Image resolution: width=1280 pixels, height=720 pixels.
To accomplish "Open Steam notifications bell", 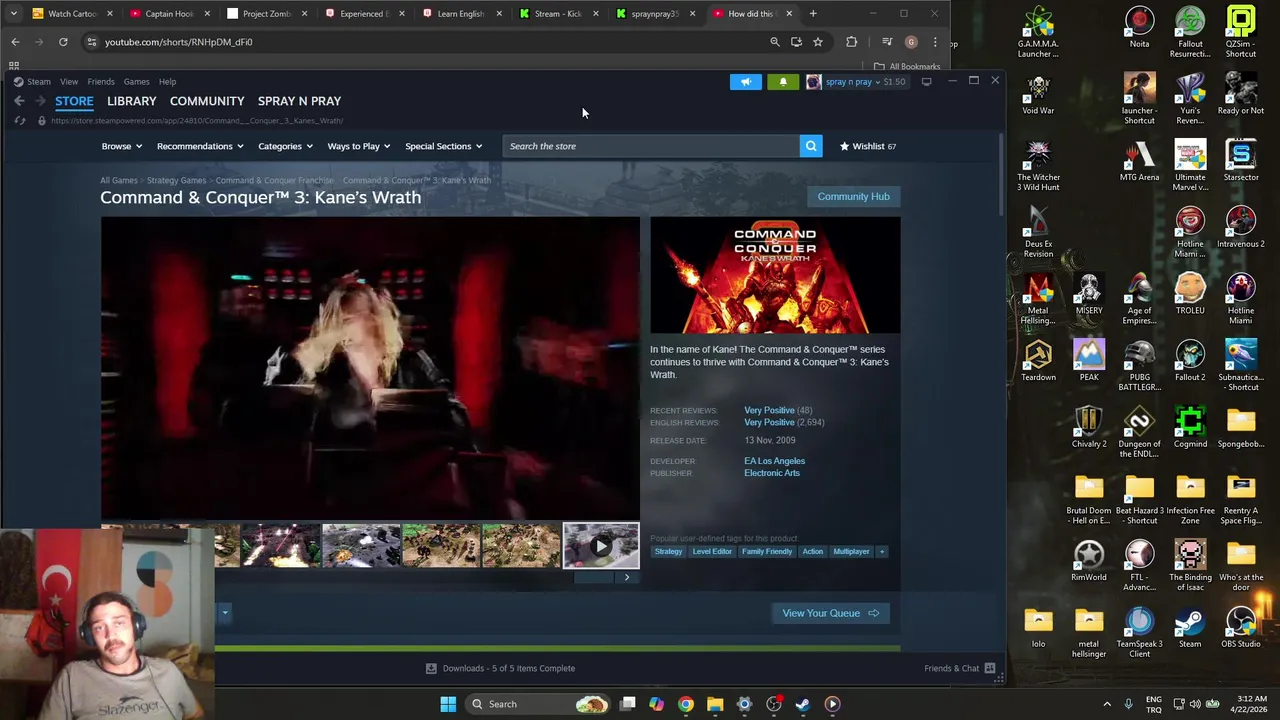I will coord(783,82).
